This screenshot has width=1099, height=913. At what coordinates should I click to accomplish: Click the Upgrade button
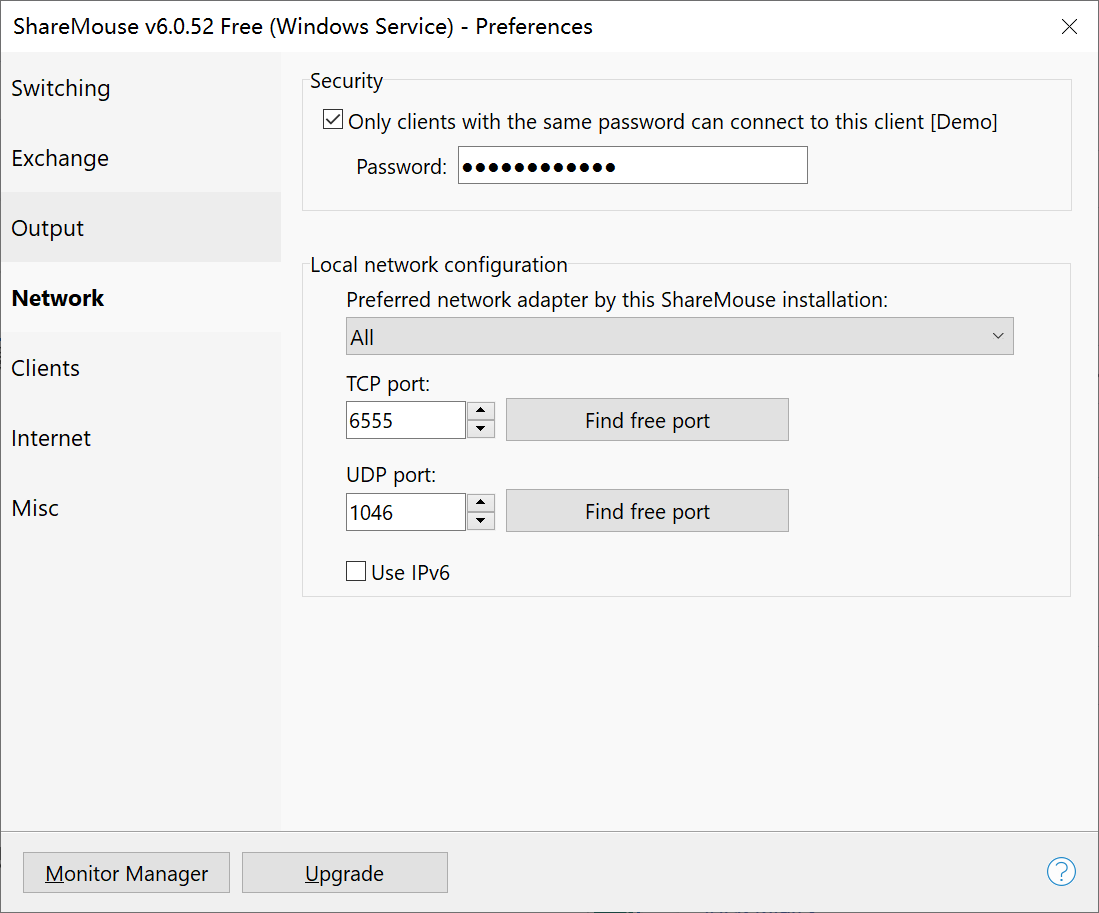point(345,873)
